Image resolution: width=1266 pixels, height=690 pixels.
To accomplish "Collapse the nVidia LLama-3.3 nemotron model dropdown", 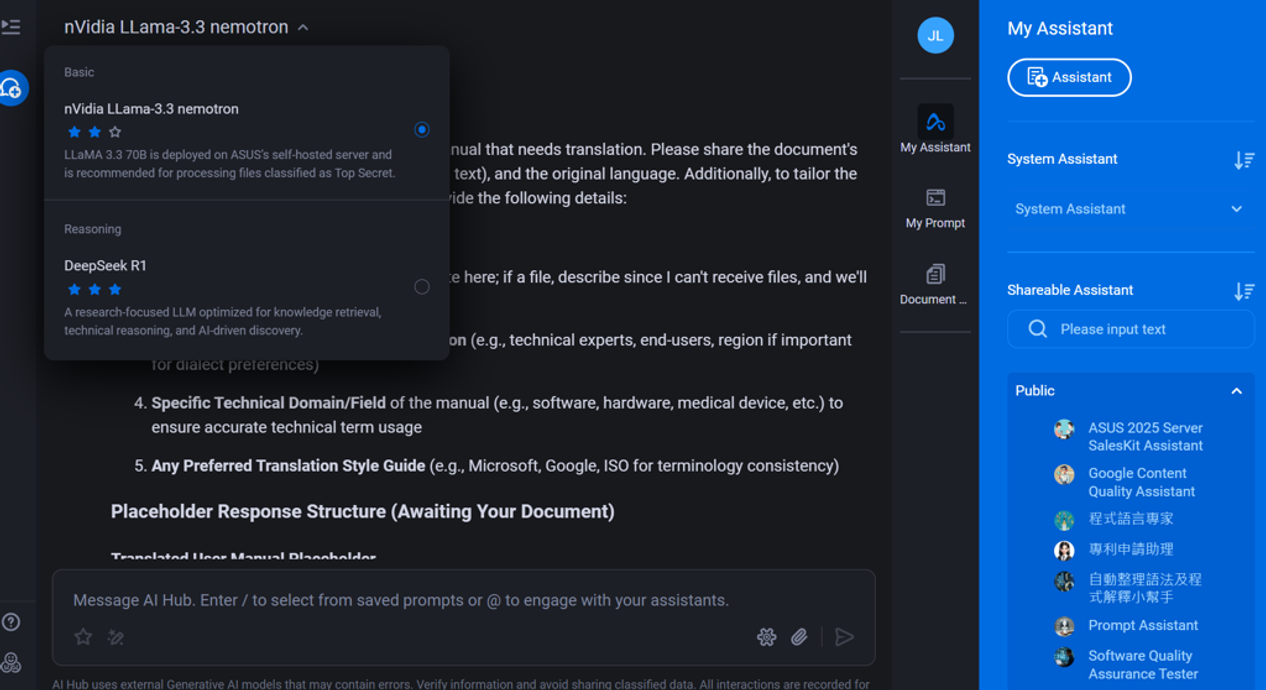I will point(303,28).
